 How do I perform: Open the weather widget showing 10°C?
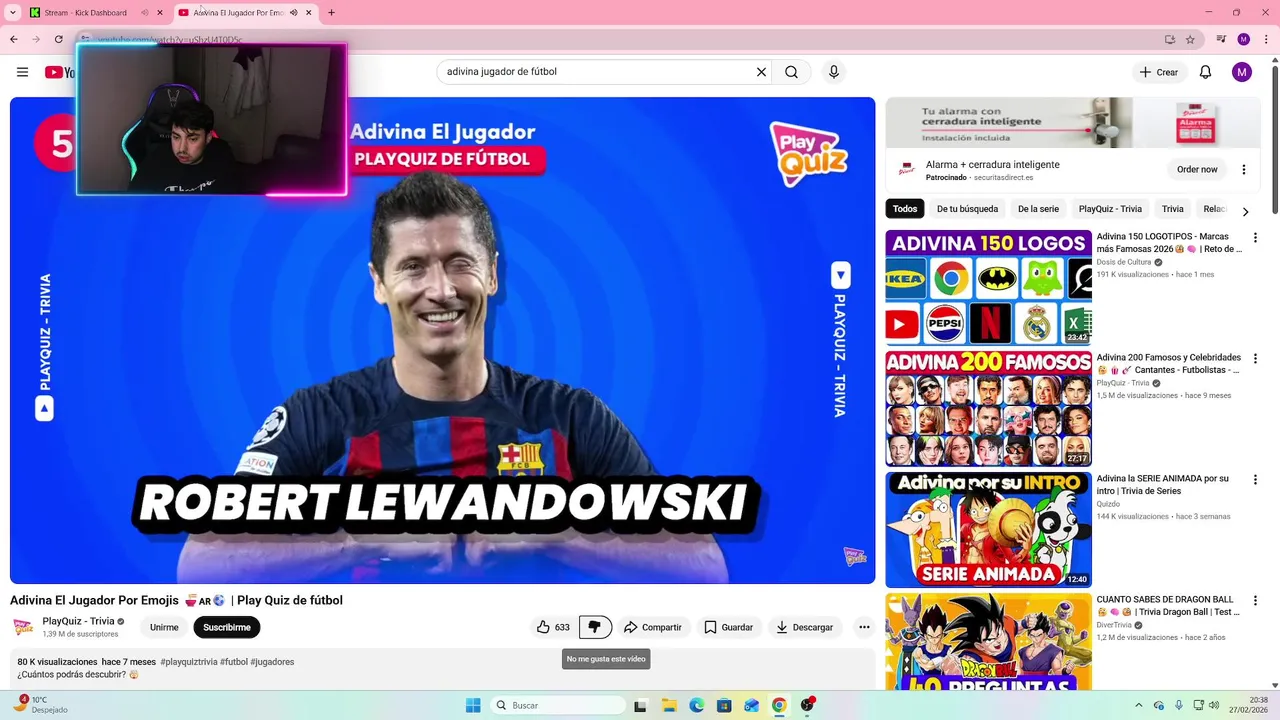pos(40,705)
